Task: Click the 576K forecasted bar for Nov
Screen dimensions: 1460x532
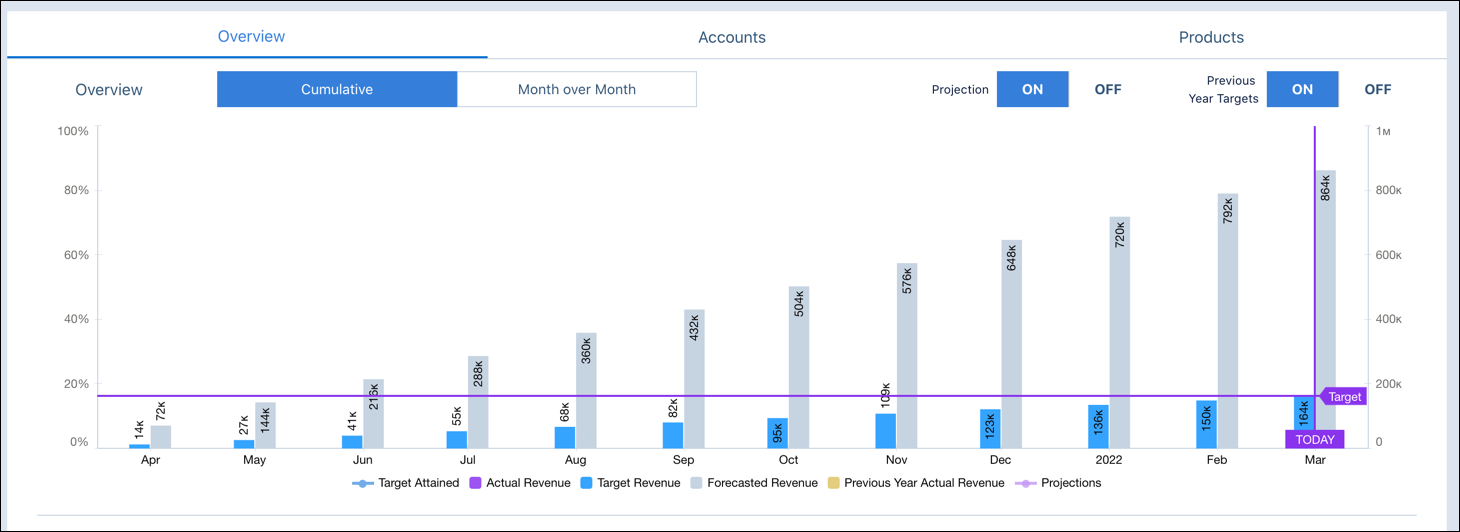Action: tap(907, 355)
